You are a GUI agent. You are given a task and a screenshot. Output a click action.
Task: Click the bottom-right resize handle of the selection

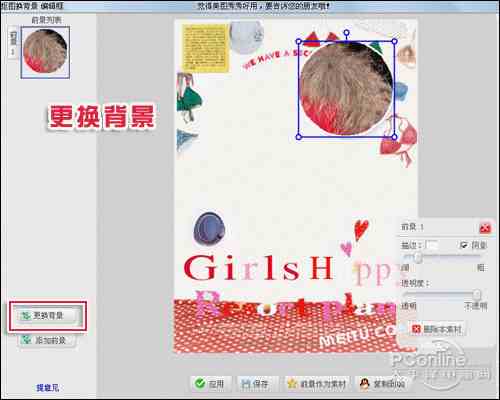[395, 137]
